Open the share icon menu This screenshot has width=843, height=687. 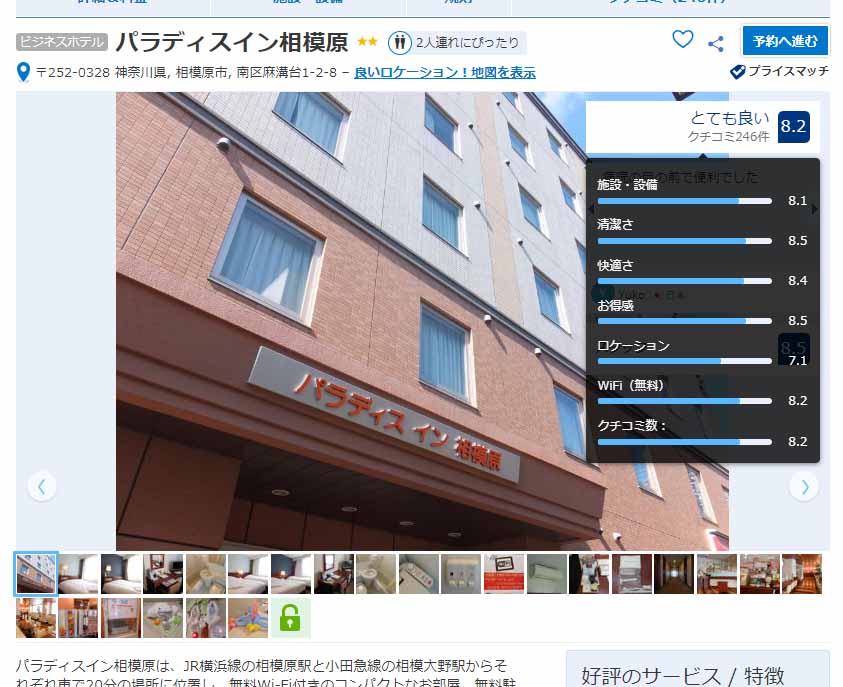point(716,44)
